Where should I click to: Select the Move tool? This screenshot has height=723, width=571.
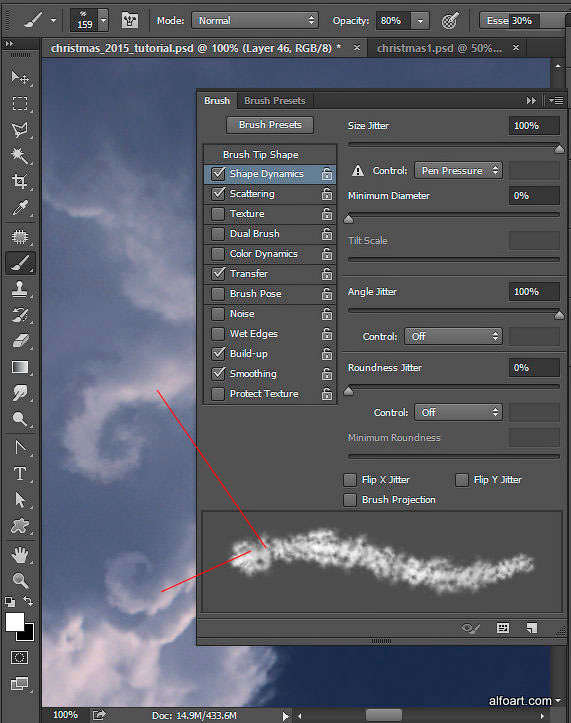click(20, 77)
